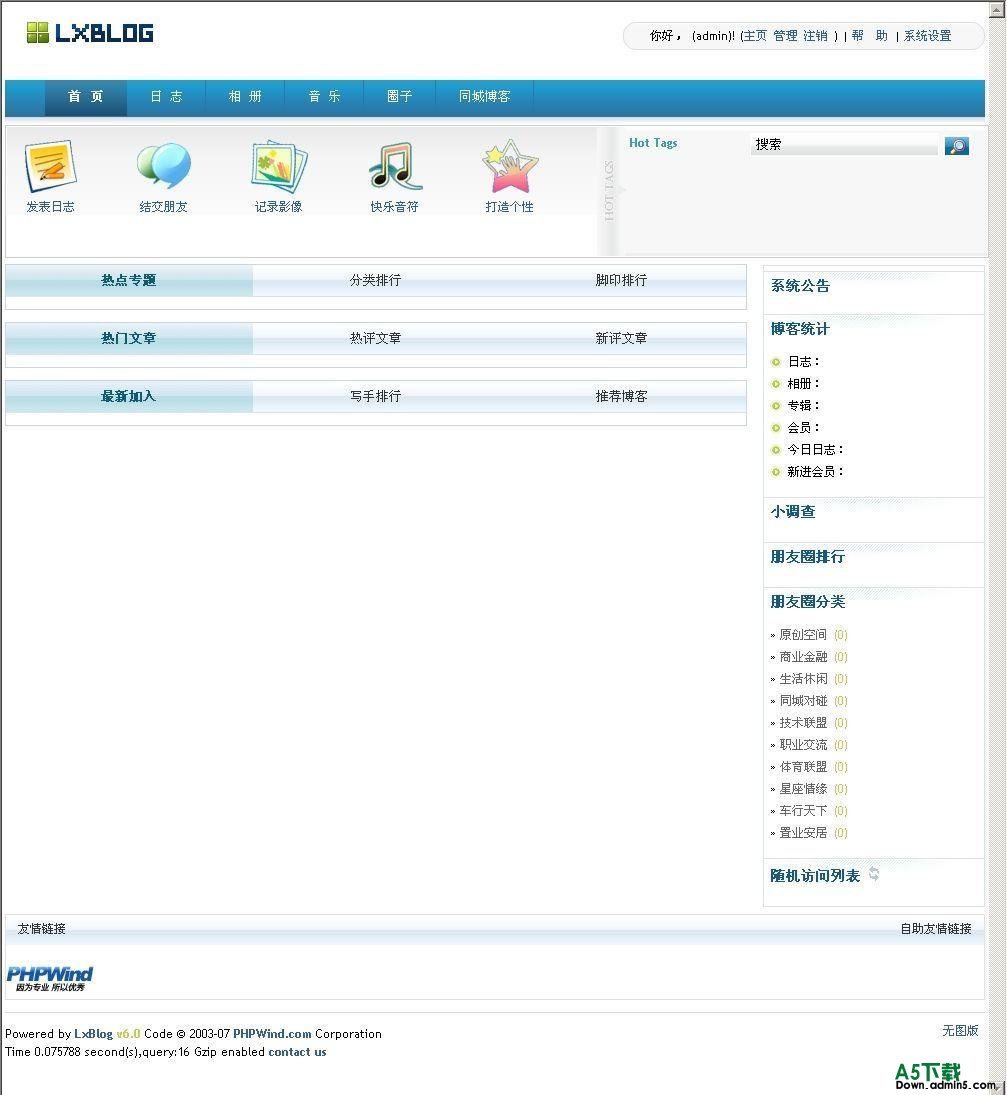Open the 快乐音符 music note icon

tap(395, 166)
